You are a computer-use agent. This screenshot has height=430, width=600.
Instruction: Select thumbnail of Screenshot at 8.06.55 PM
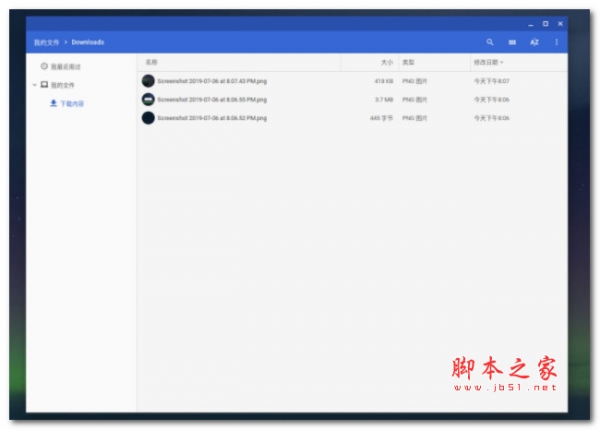(x=148, y=99)
